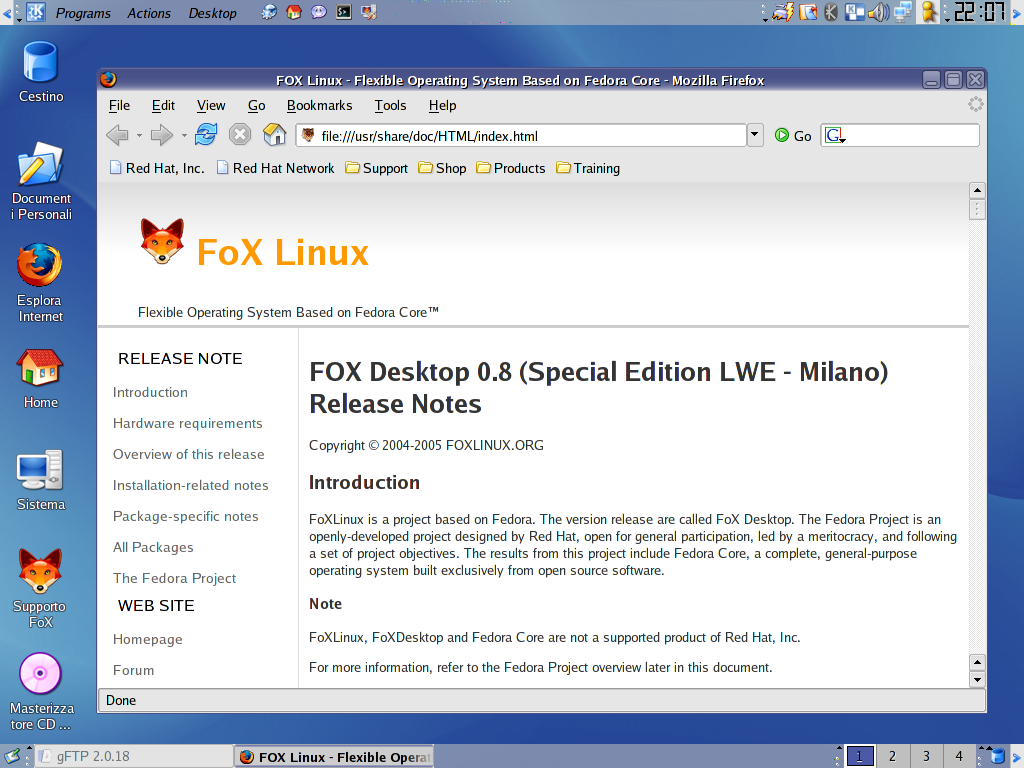Image resolution: width=1024 pixels, height=768 pixels.
Task: Launch the terminal from the panel
Action: (344, 12)
